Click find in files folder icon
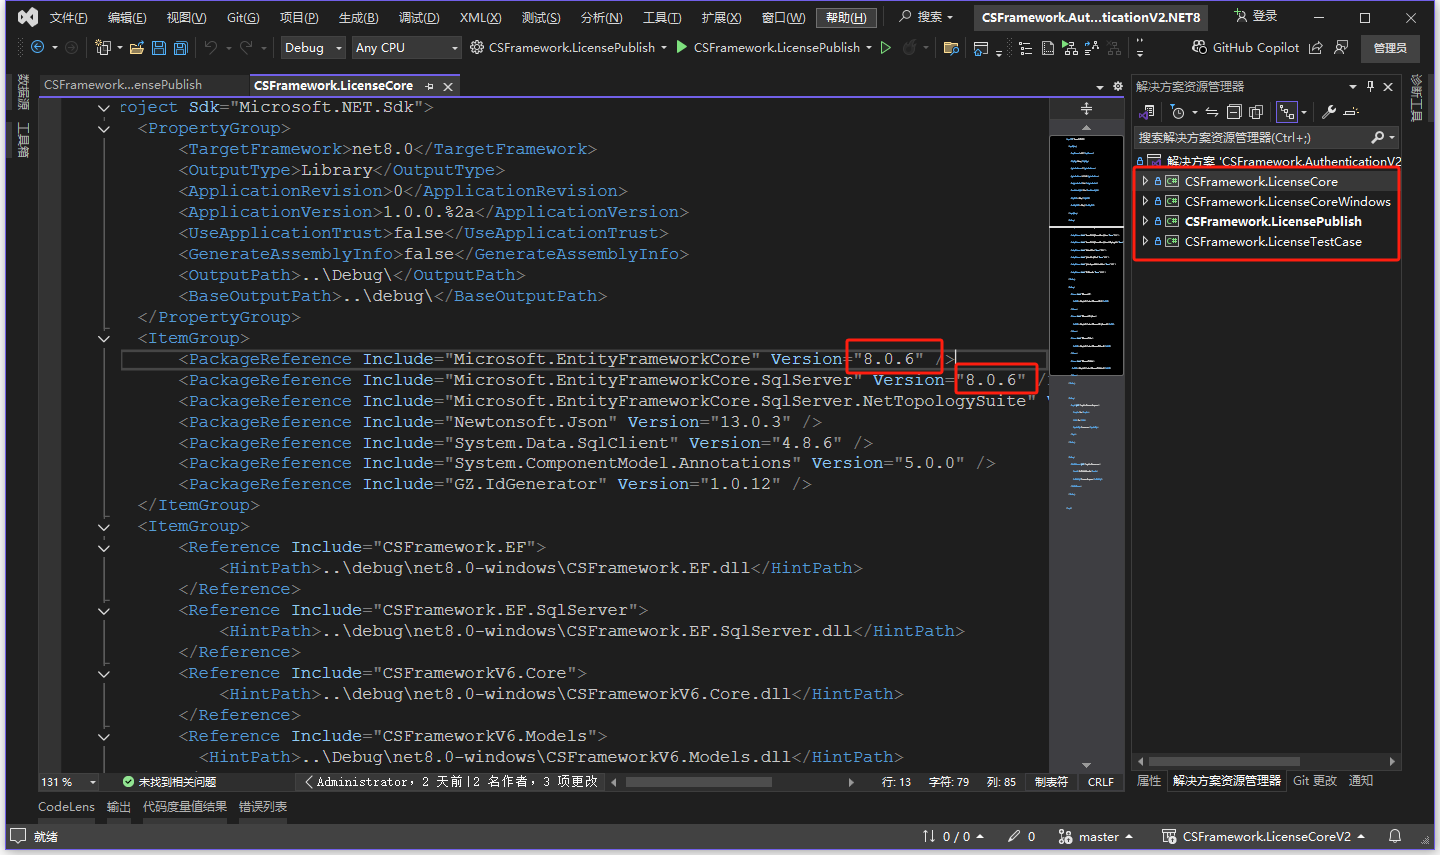Screen dimensions: 1440x855 click(x=951, y=47)
